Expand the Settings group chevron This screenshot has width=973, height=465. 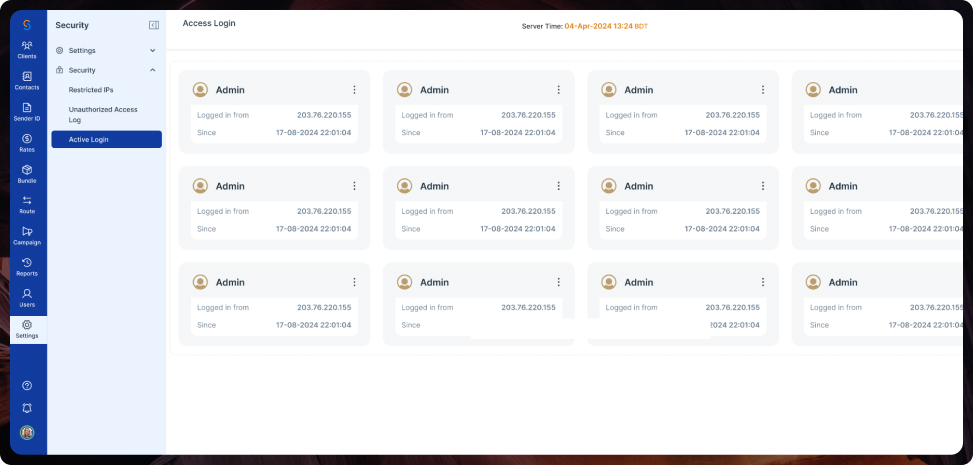tap(153, 50)
